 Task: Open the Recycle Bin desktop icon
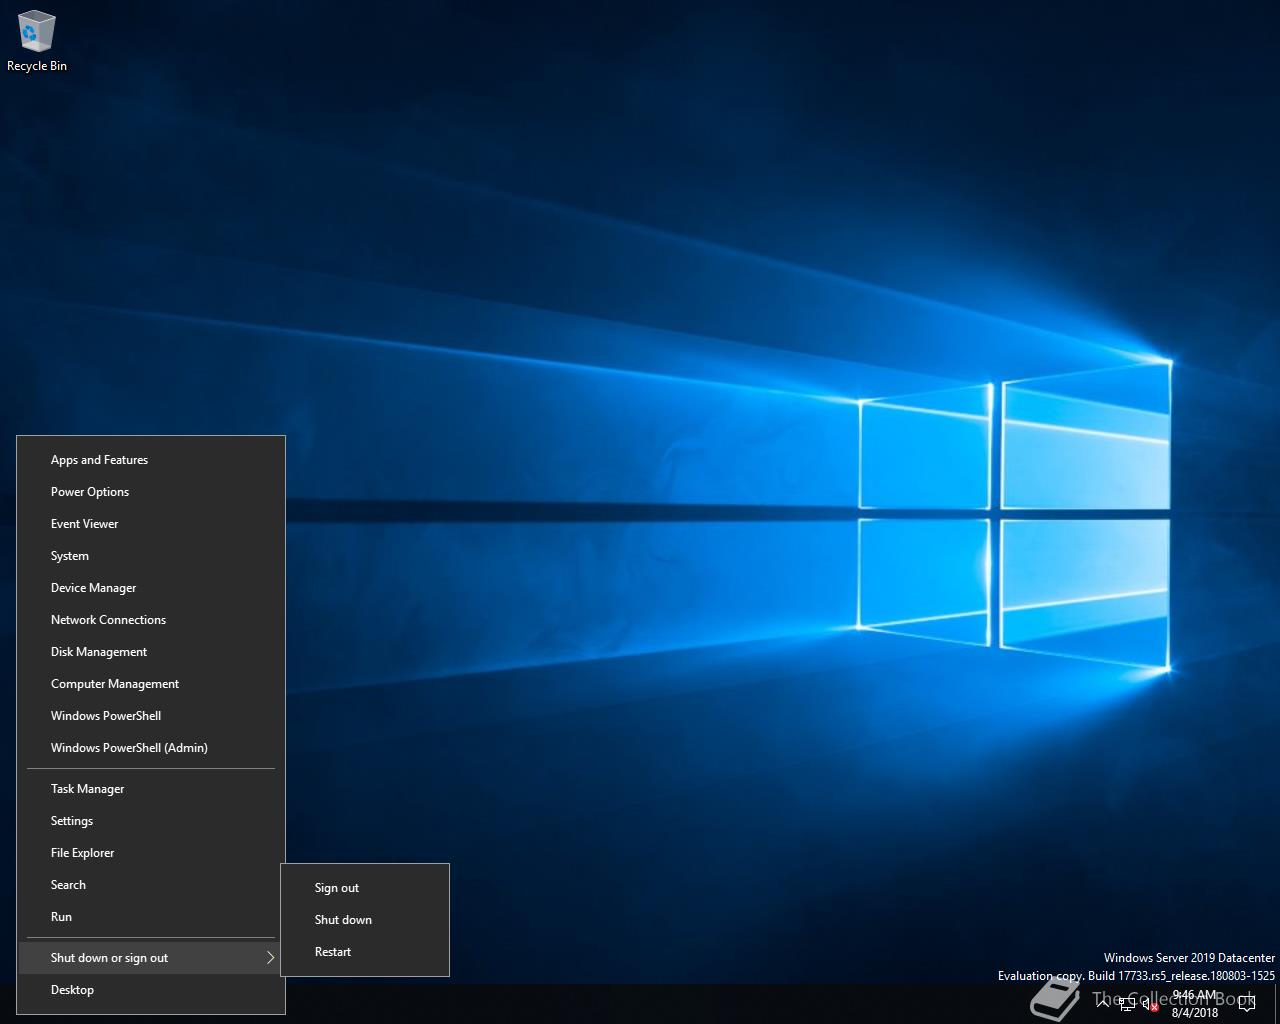pos(36,42)
